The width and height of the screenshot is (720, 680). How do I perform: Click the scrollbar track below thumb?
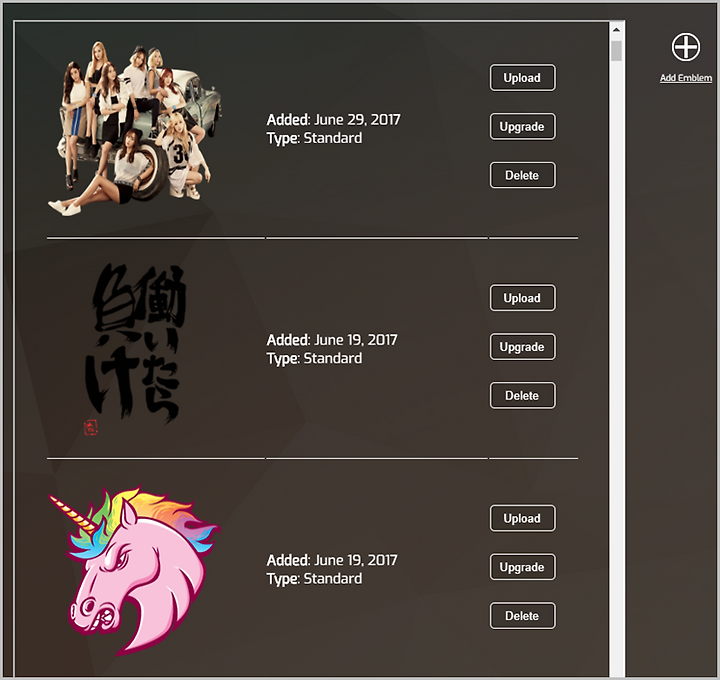[x=616, y=367]
